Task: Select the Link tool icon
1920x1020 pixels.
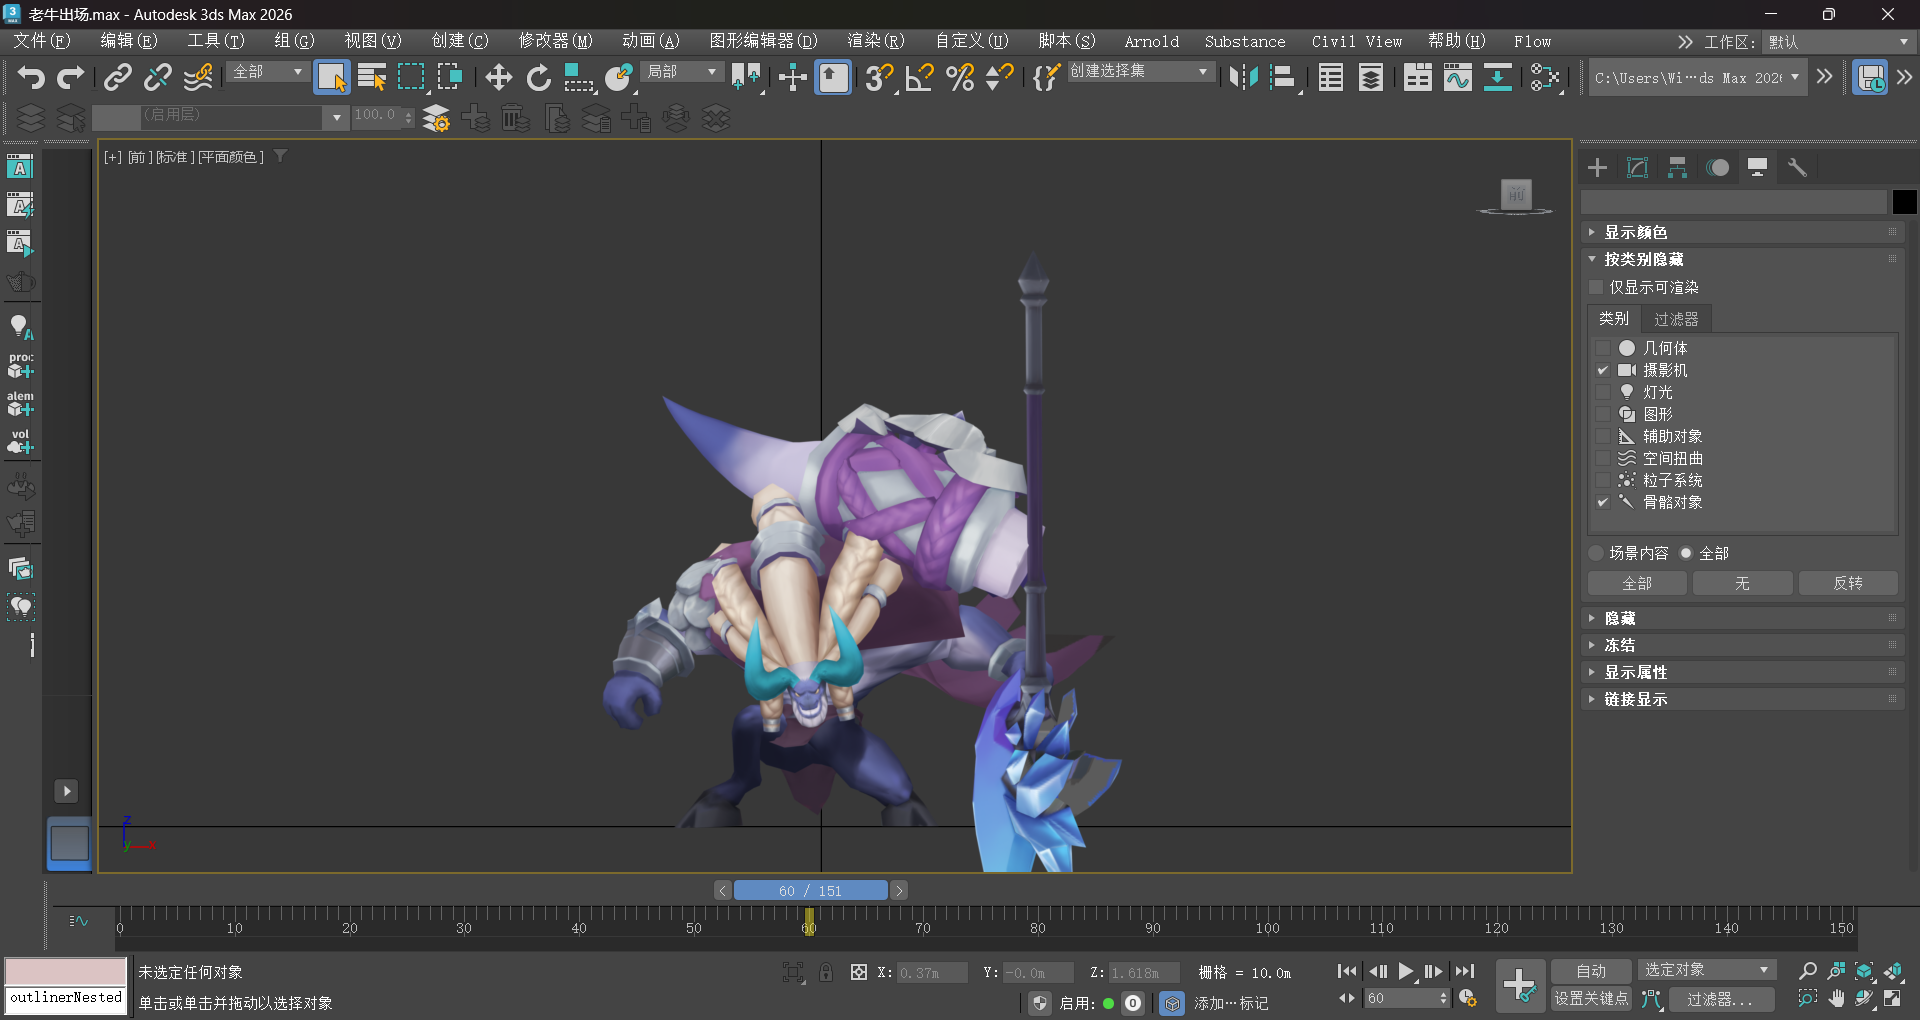Action: [118, 77]
